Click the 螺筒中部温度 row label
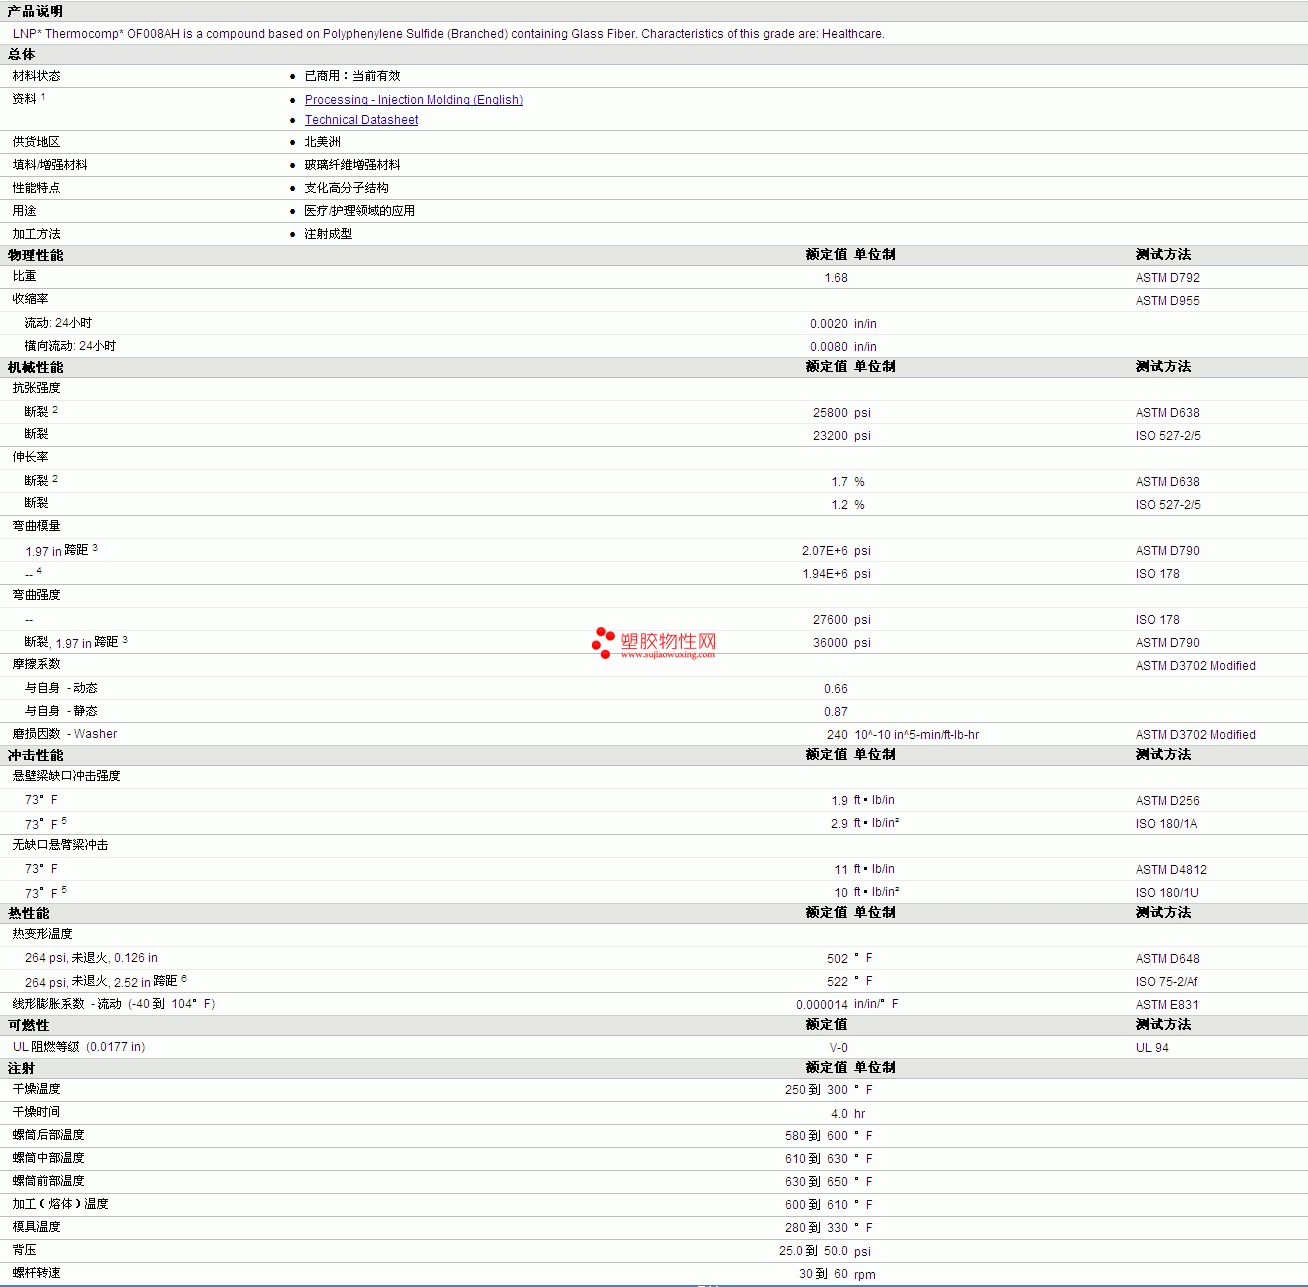The image size is (1308, 1287). [48, 1158]
